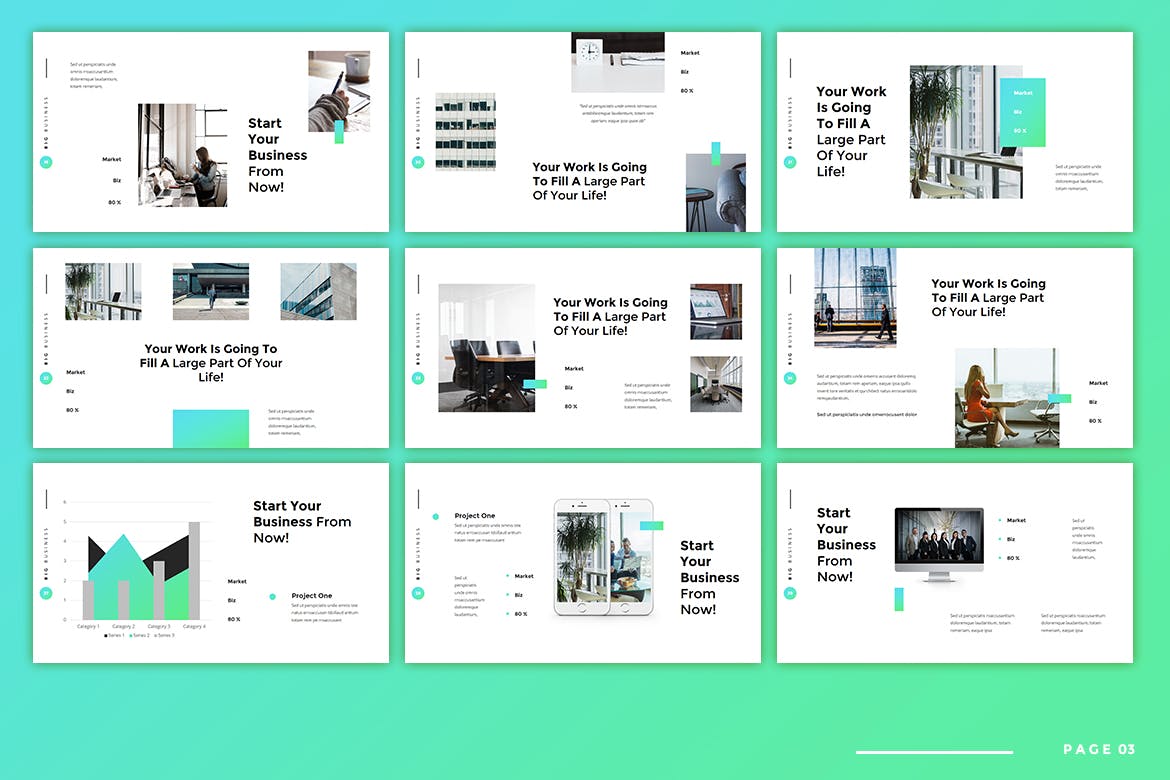Select the italic quote text under the clock photo

tap(617, 113)
